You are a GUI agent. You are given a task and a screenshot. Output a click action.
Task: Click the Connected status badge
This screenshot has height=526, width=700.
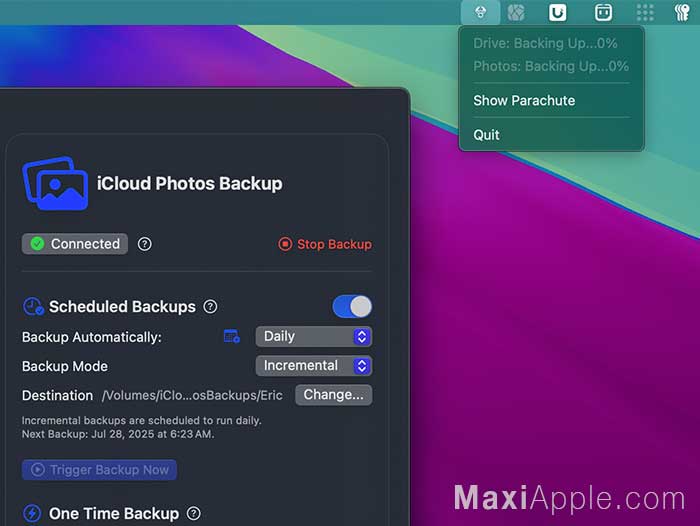[75, 244]
